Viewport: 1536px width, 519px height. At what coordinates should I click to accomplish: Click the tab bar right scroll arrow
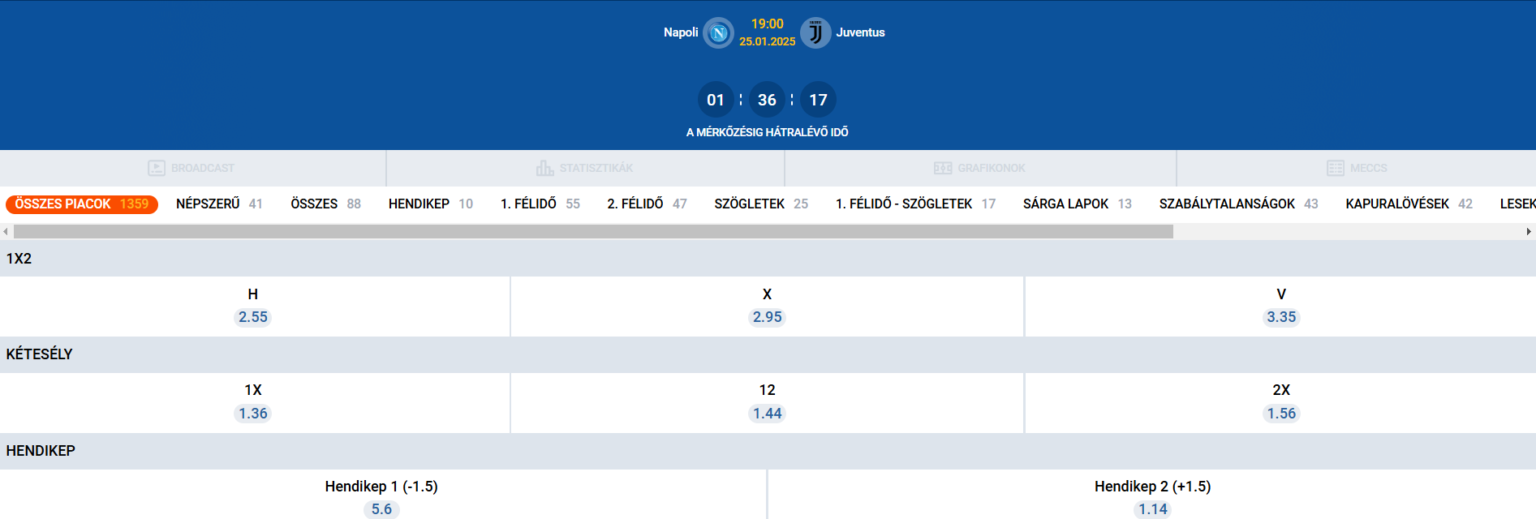click(1529, 231)
